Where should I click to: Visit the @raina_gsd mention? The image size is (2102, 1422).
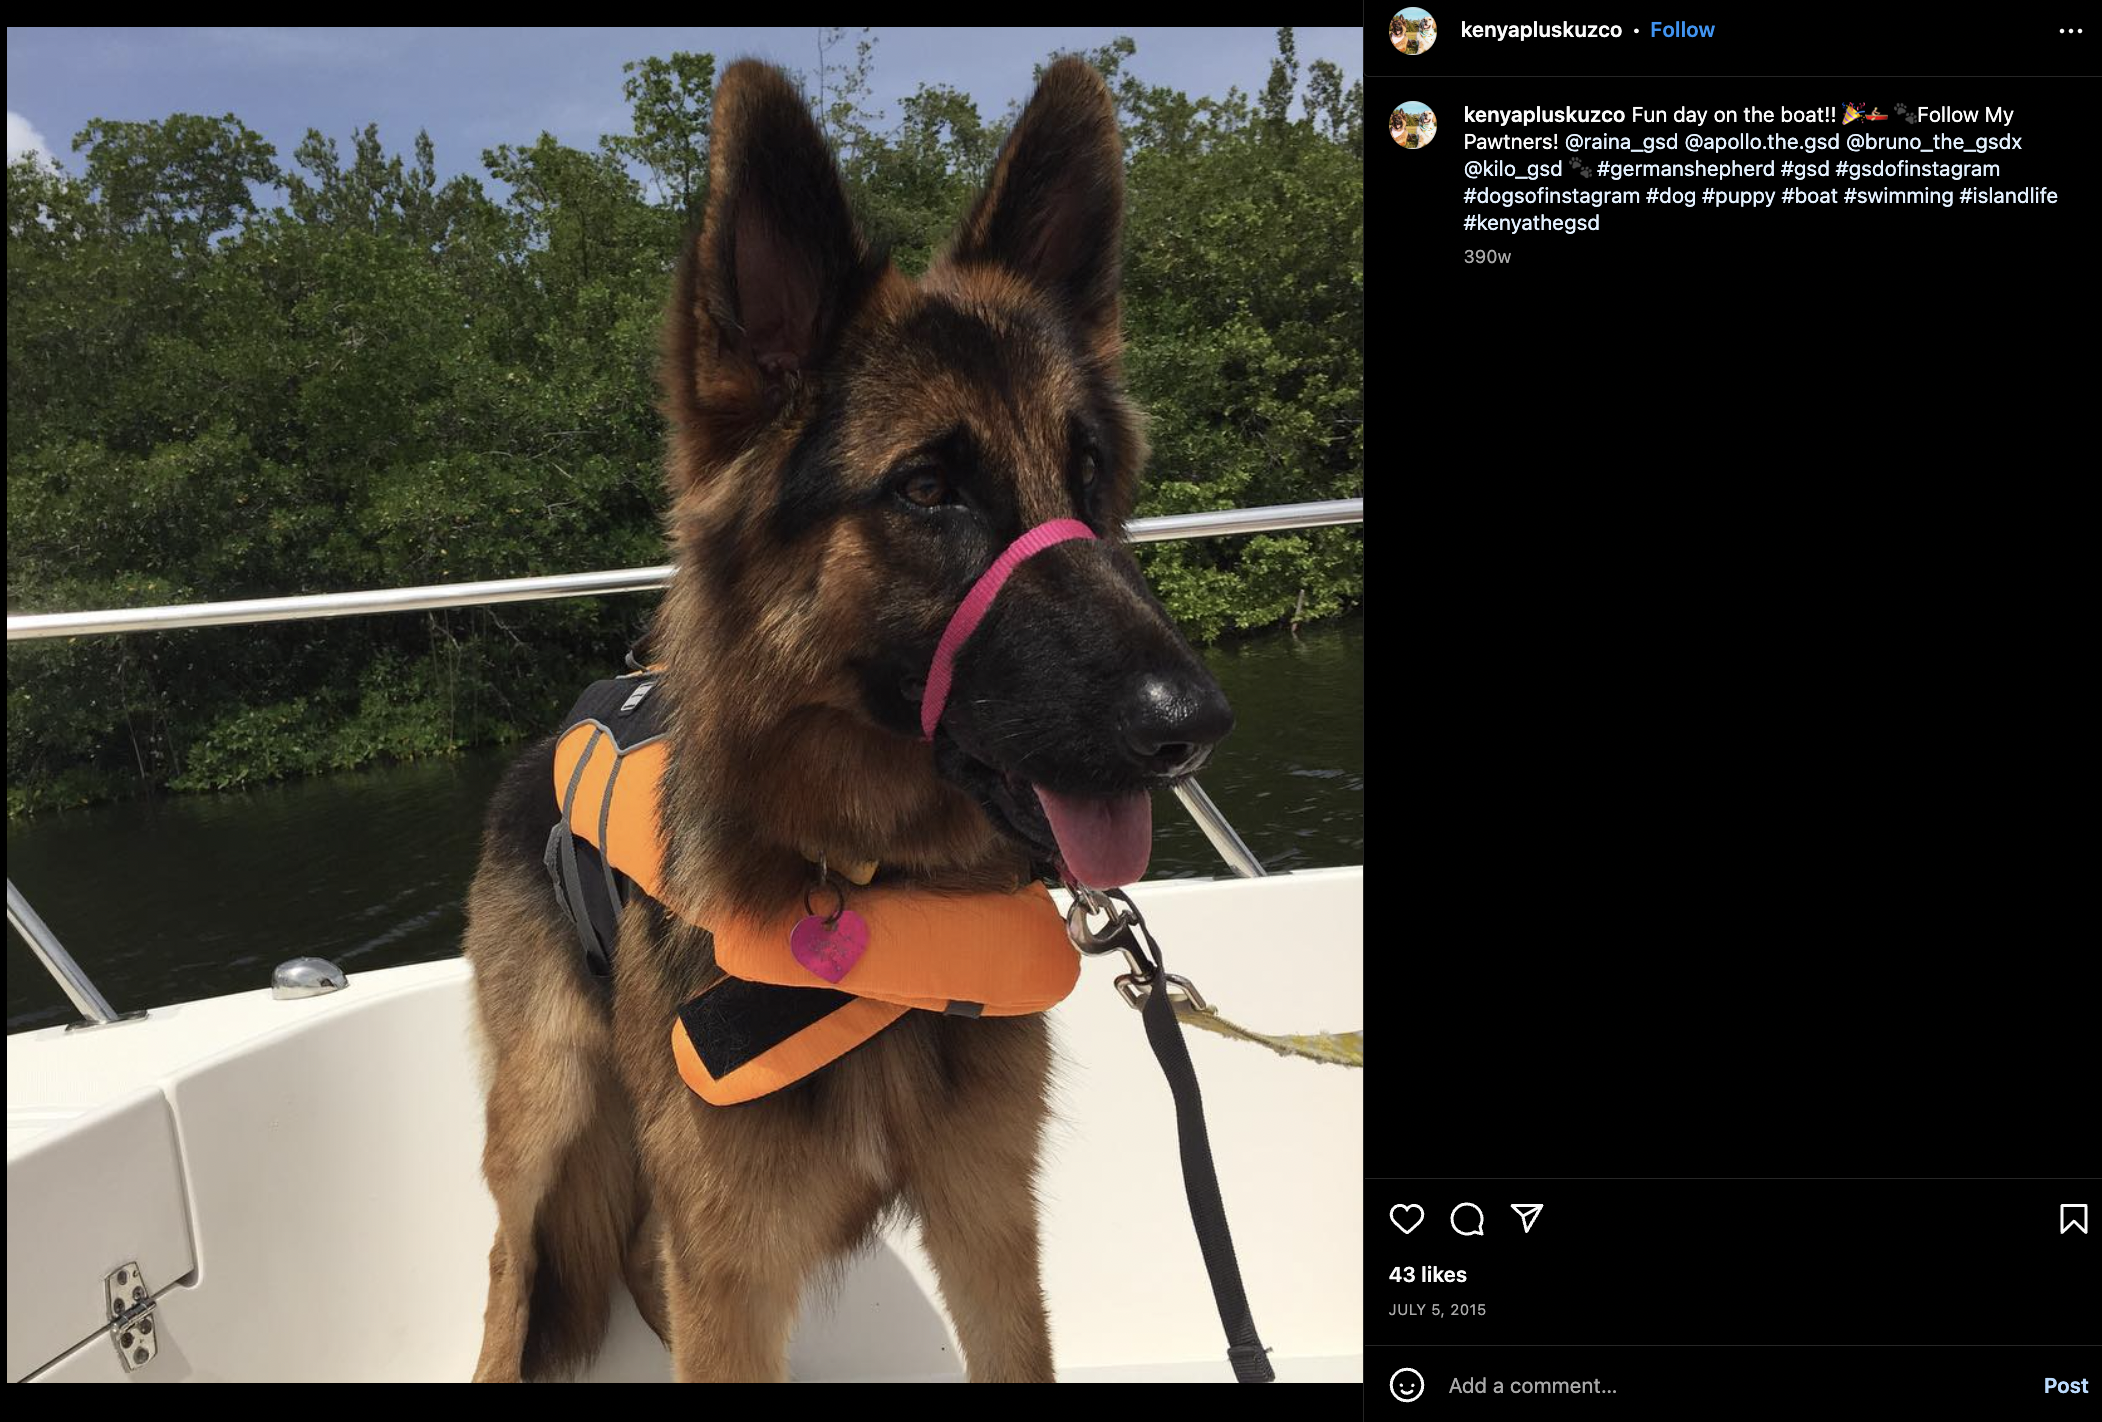1621,142
